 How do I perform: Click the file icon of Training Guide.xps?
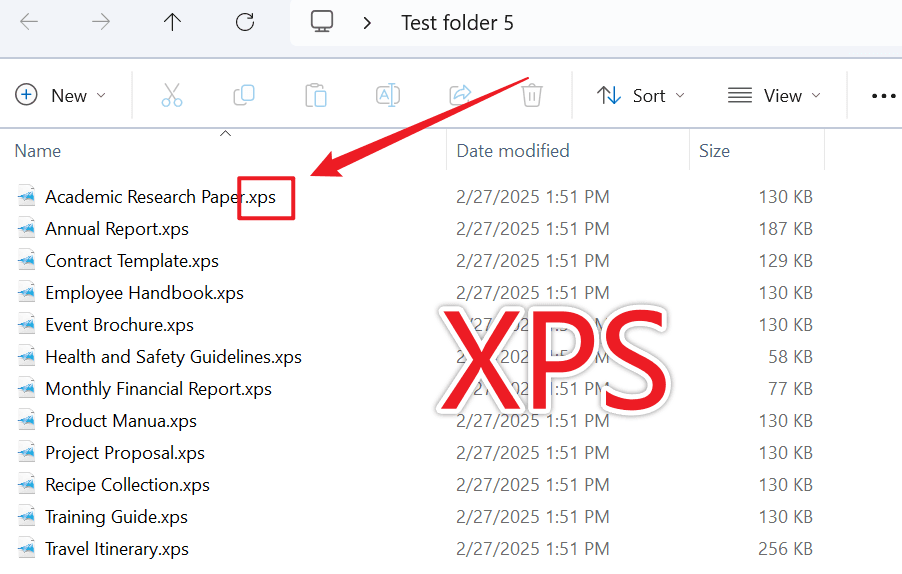pos(26,517)
